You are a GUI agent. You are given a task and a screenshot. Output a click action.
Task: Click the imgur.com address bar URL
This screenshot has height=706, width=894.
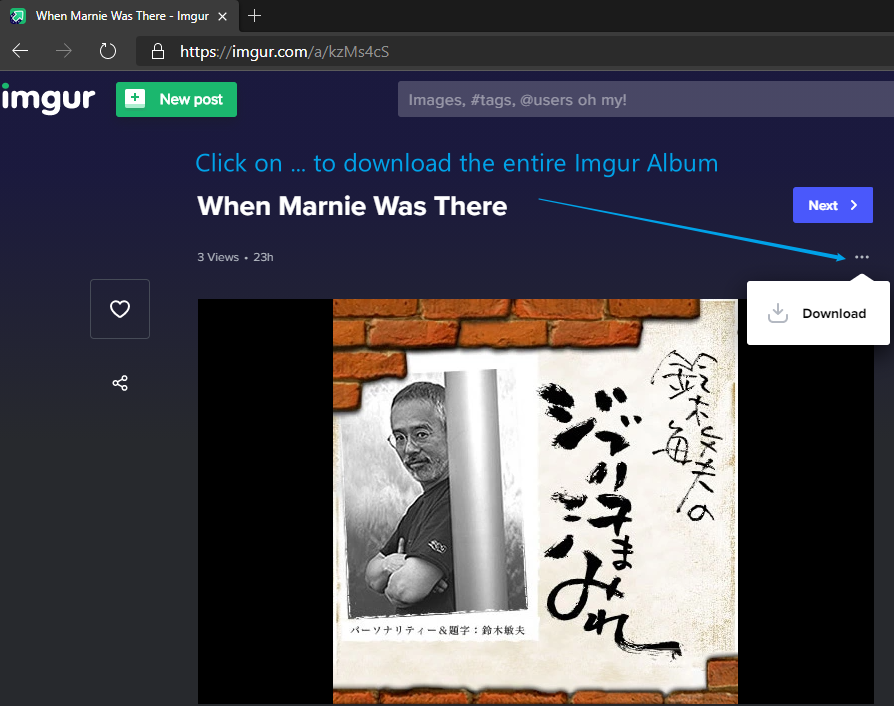click(x=285, y=52)
